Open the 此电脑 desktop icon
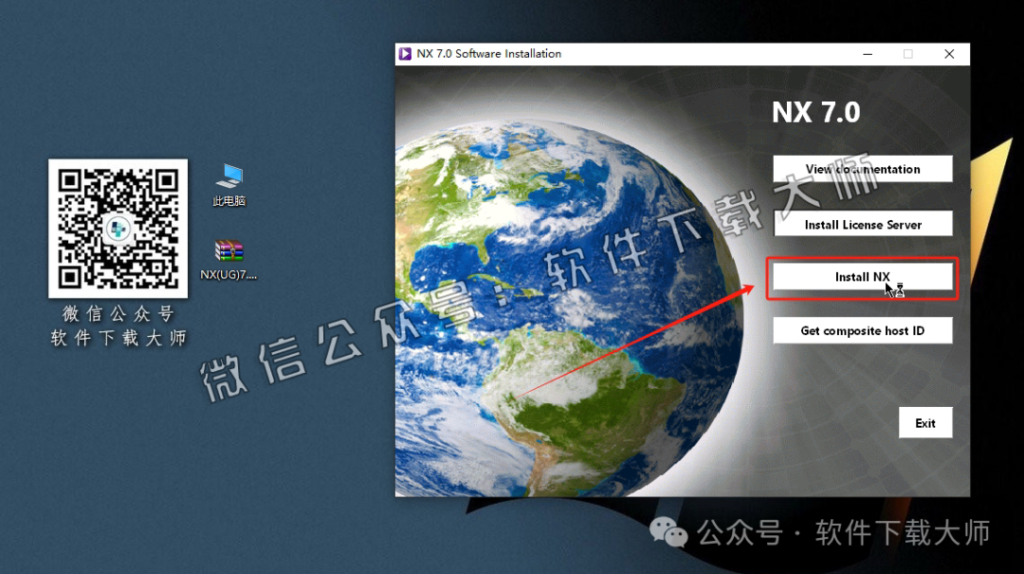Viewport: 1024px width, 574px height. pyautogui.click(x=229, y=185)
